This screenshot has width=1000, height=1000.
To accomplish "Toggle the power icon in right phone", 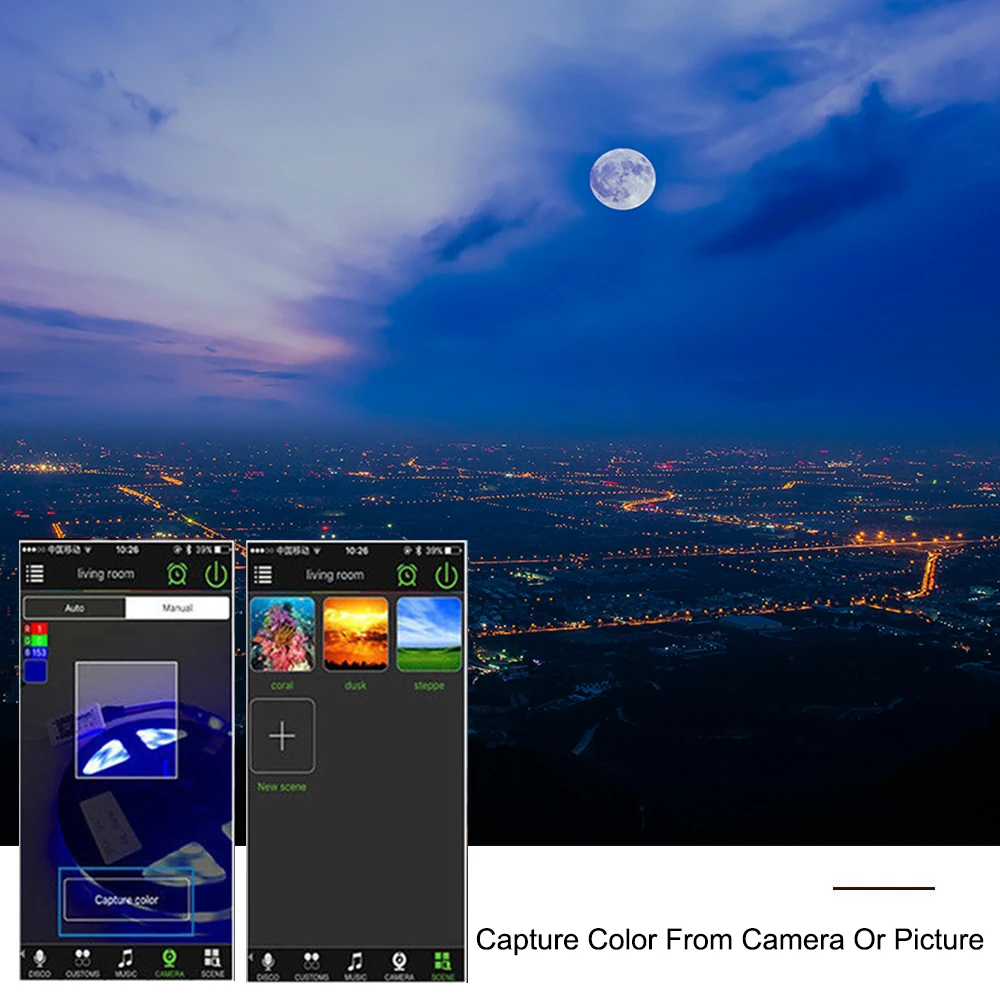I will click(446, 575).
